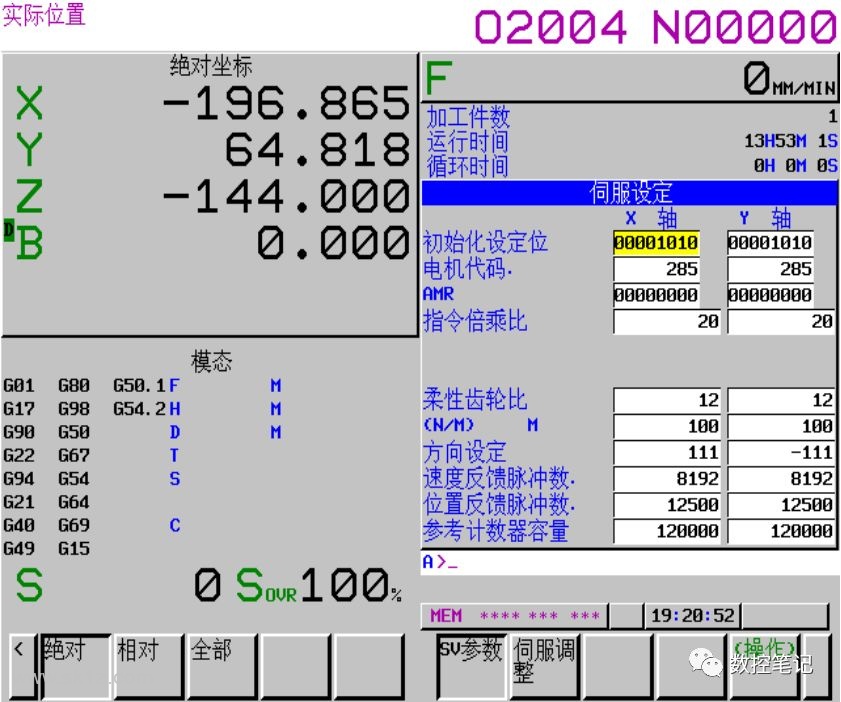Viewport: 841px width, 702px height.
Task: Select X axis gear M value 100
Action: tap(667, 426)
